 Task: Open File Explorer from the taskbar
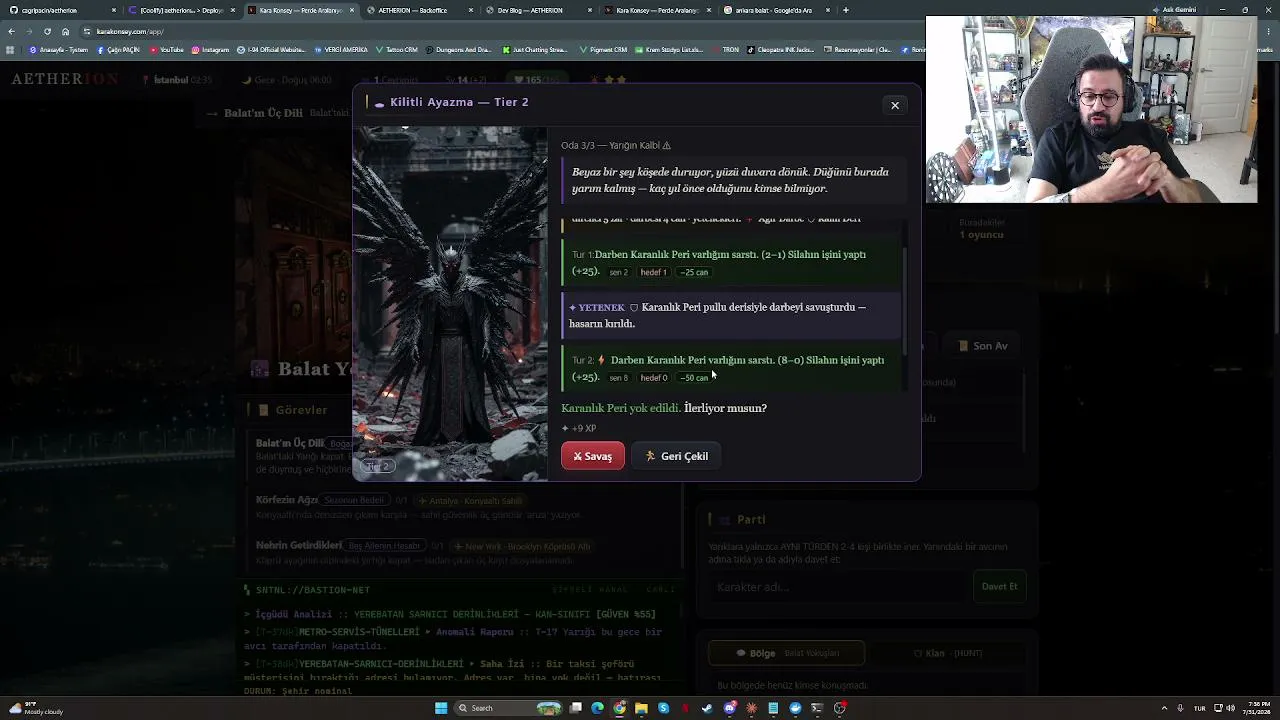[642, 708]
